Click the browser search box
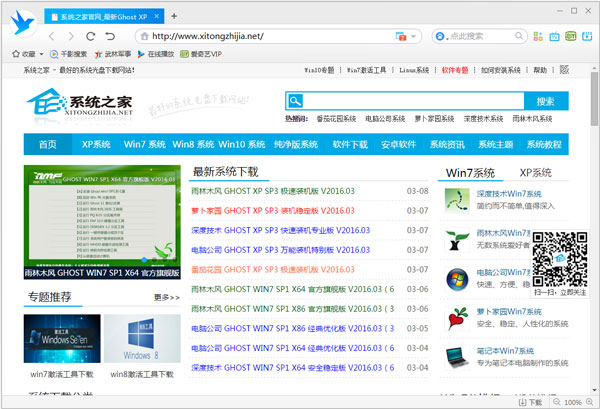This screenshot has height=409, width=600. pyautogui.click(x=479, y=36)
